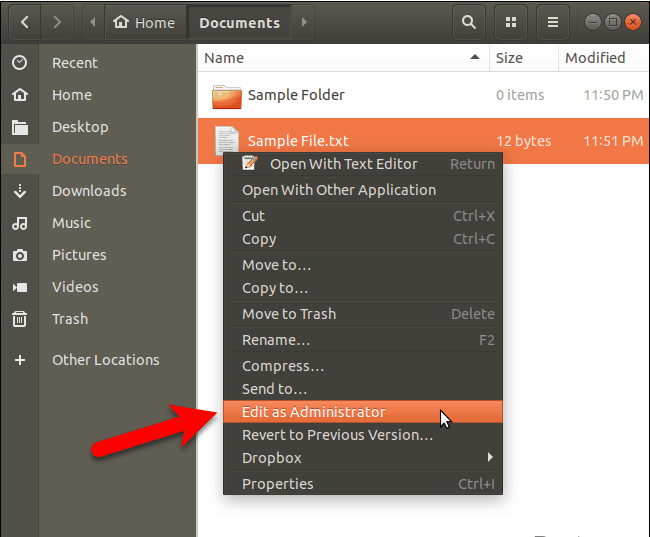Click the Home breadcrumb button

tap(145, 21)
